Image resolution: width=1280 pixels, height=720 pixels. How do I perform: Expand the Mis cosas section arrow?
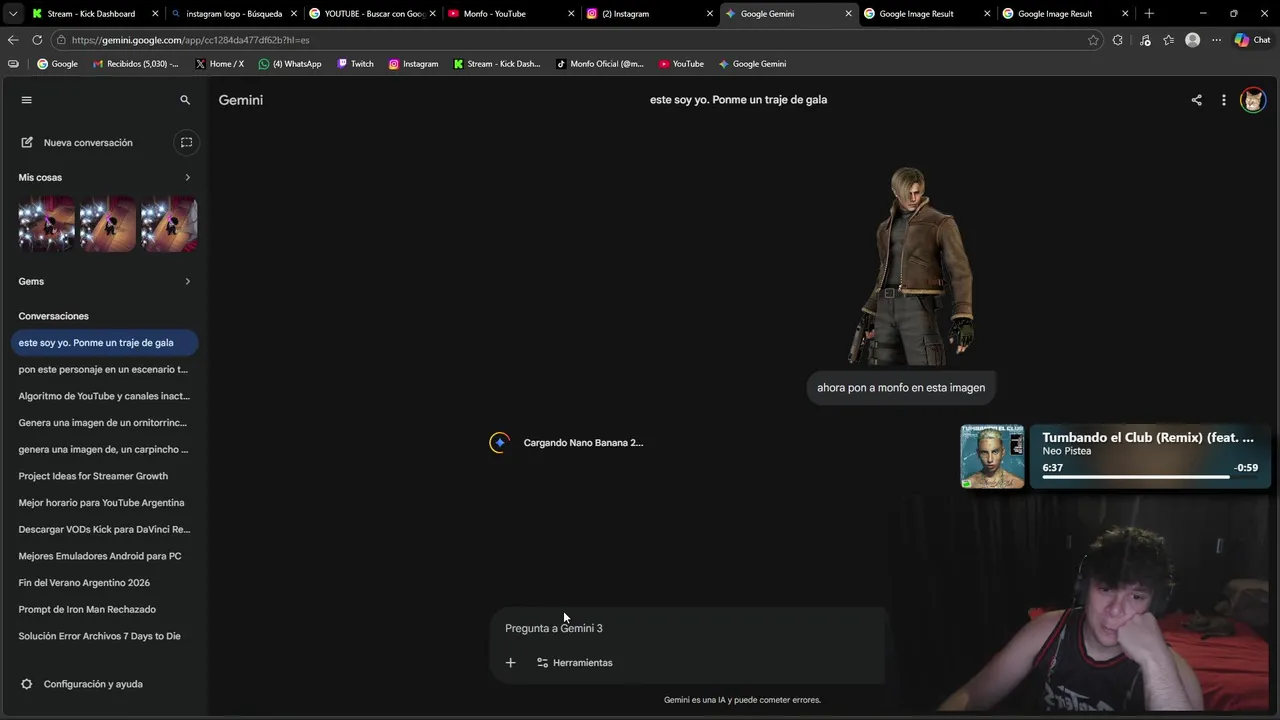pos(187,178)
